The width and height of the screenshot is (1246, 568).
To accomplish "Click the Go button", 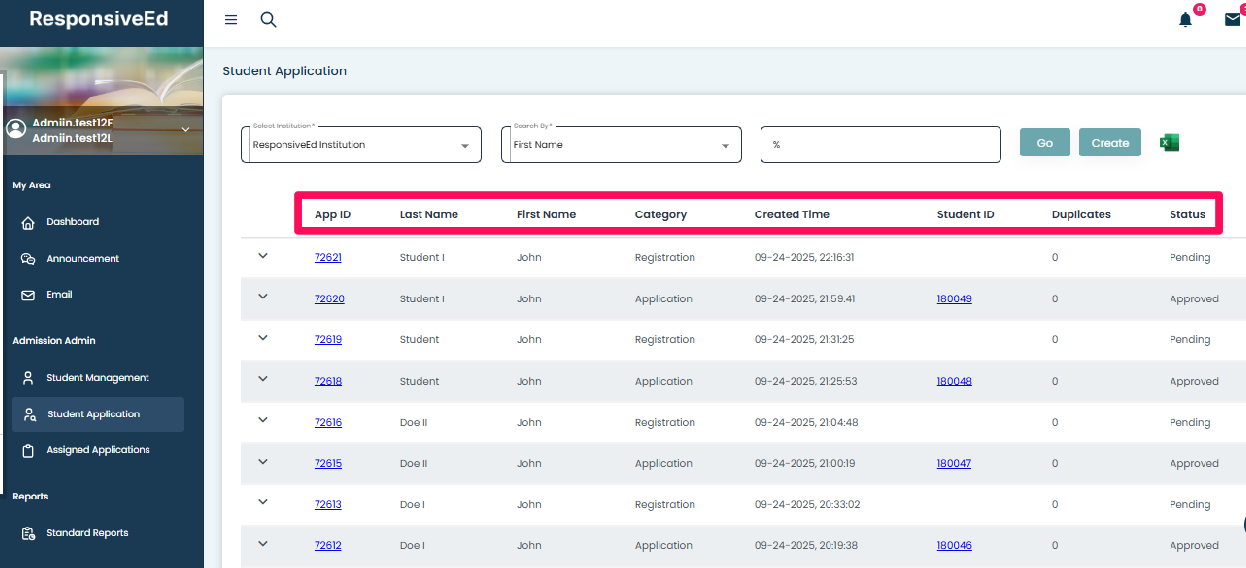I will (1044, 143).
